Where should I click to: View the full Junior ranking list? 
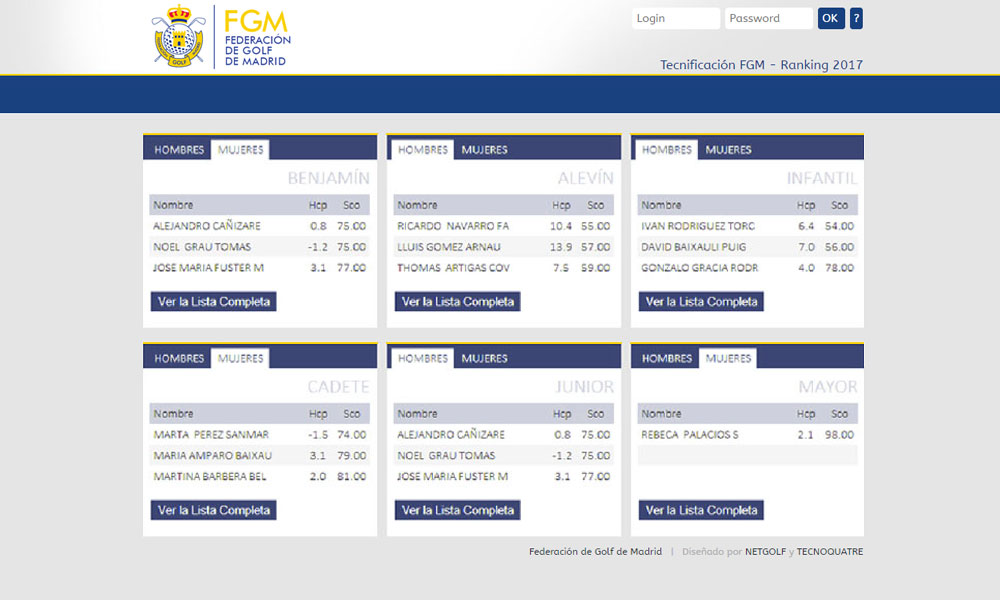pos(457,510)
